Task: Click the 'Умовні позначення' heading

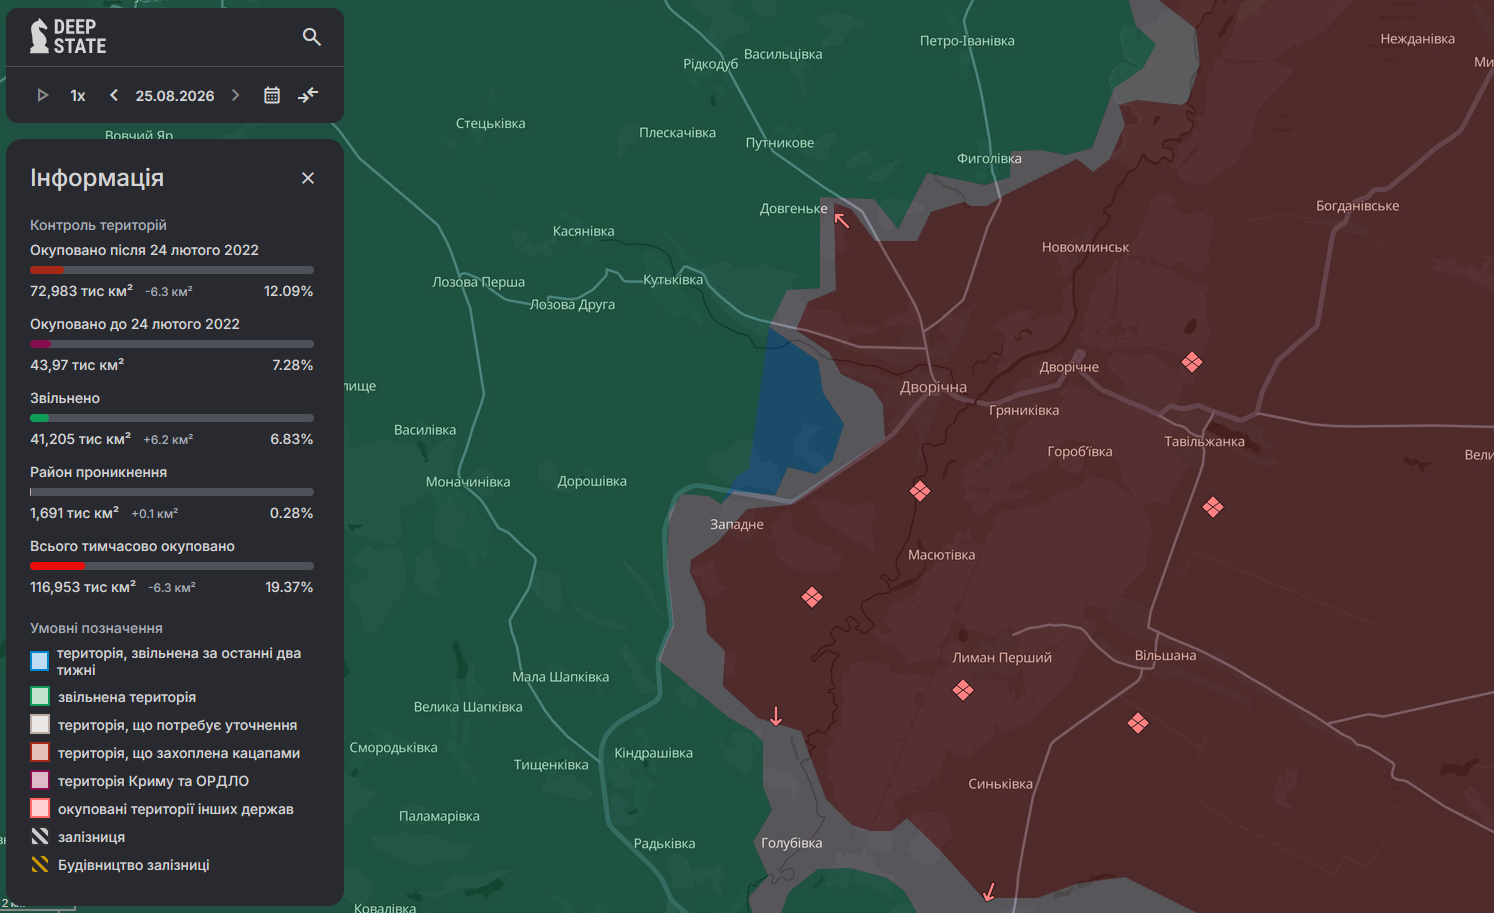Action: 96,628
